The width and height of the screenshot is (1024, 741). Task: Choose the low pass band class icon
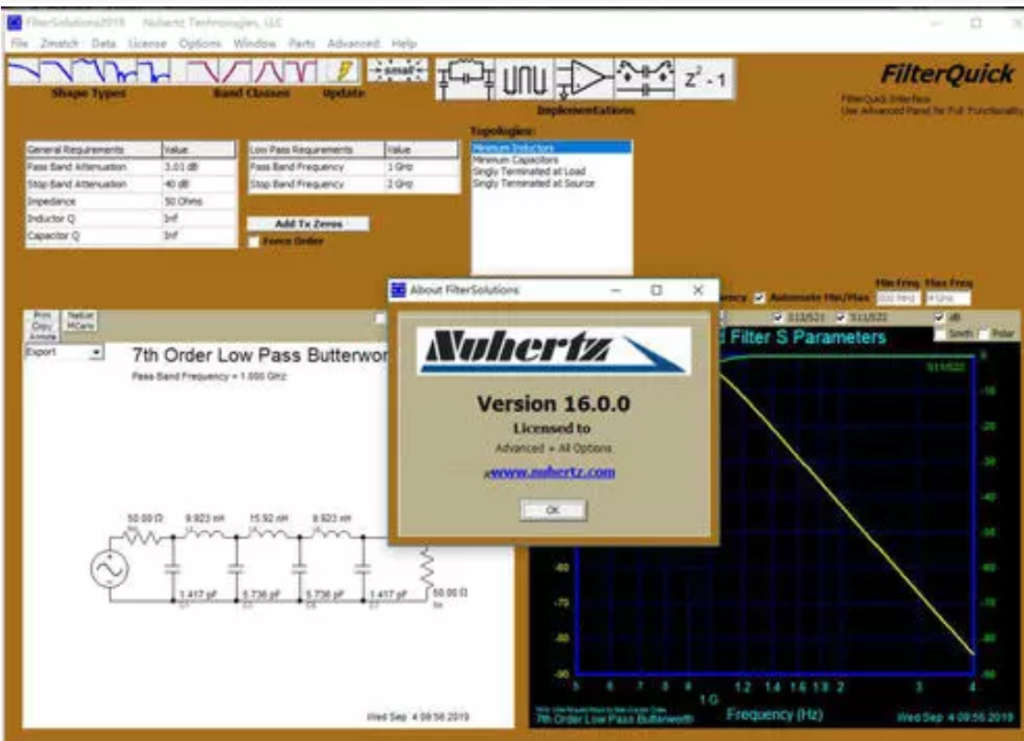click(203, 71)
